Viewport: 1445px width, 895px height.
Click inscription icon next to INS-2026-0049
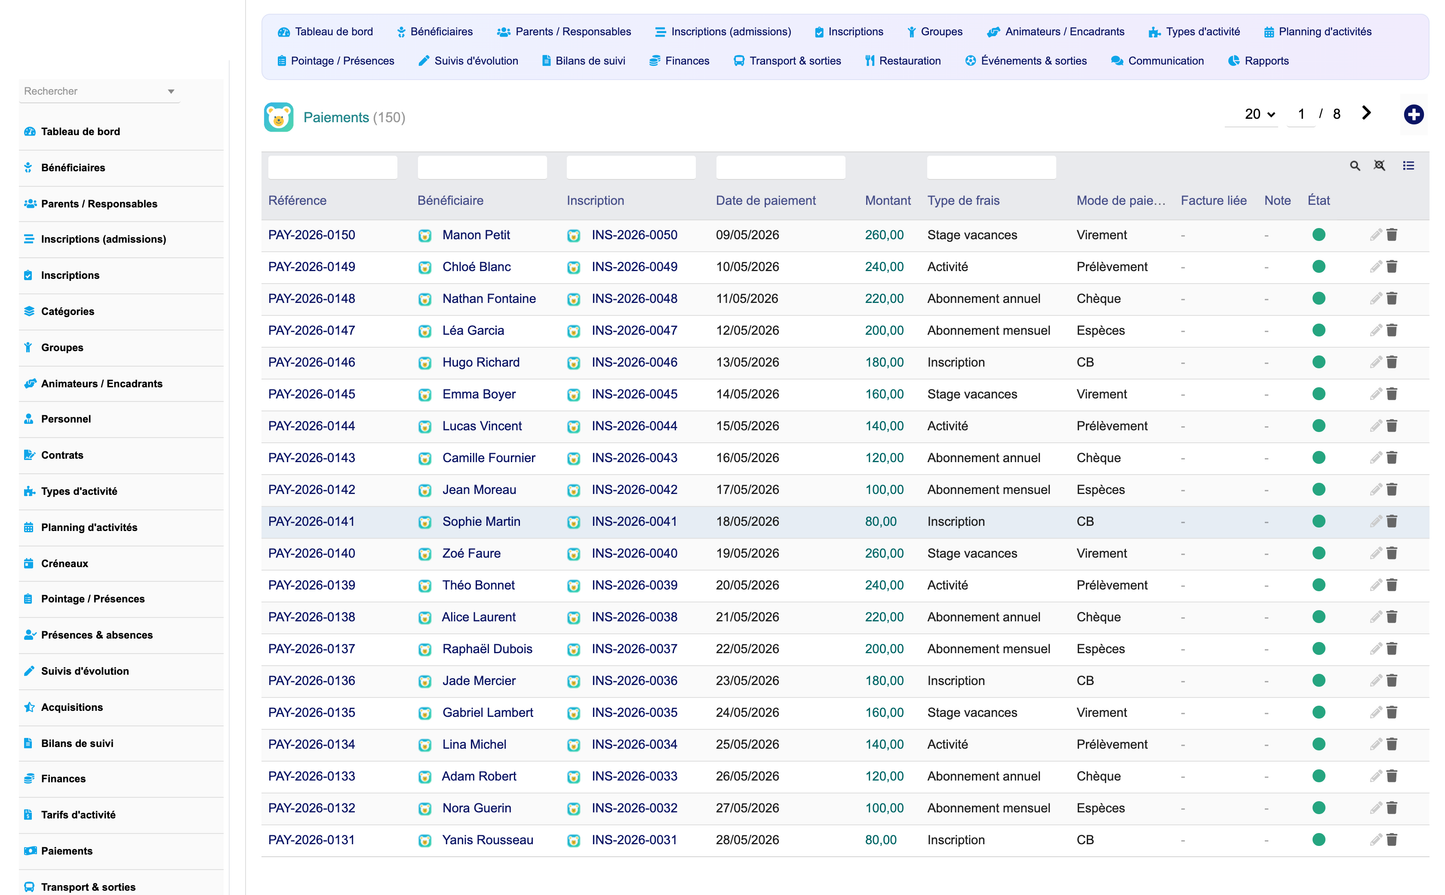574,268
